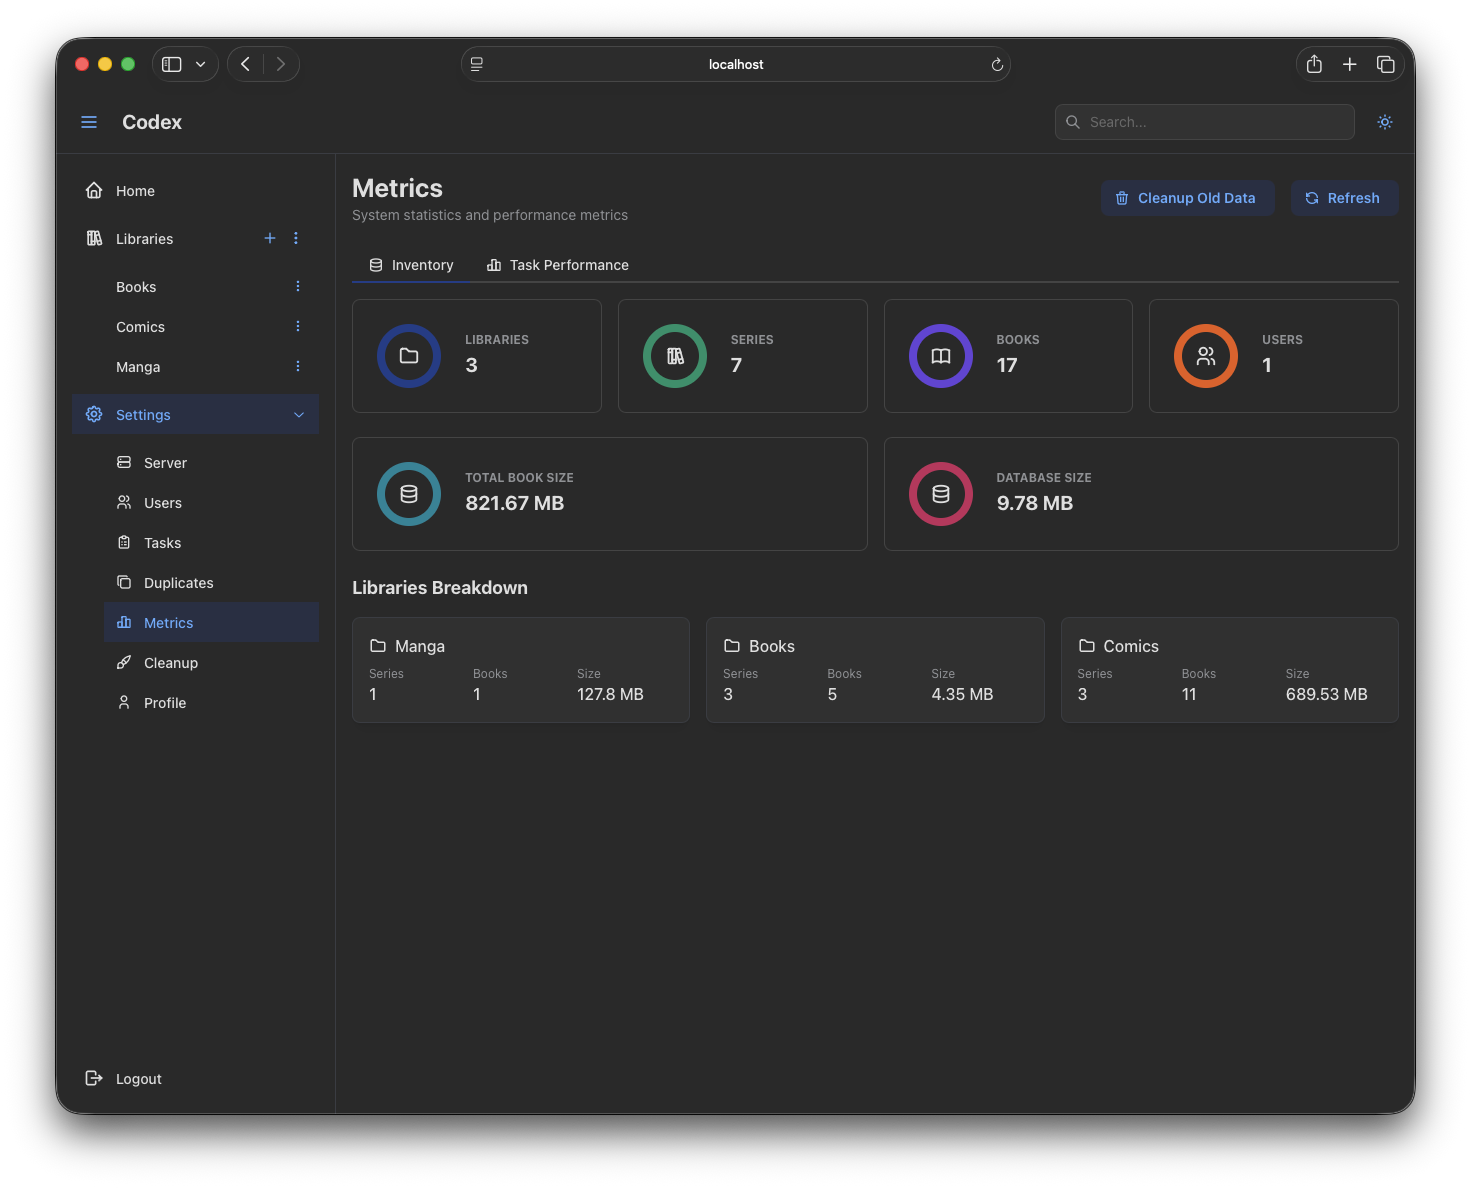Image resolution: width=1471 pixels, height=1188 pixels.
Task: Collapse the Settings section chevron
Action: [298, 414]
